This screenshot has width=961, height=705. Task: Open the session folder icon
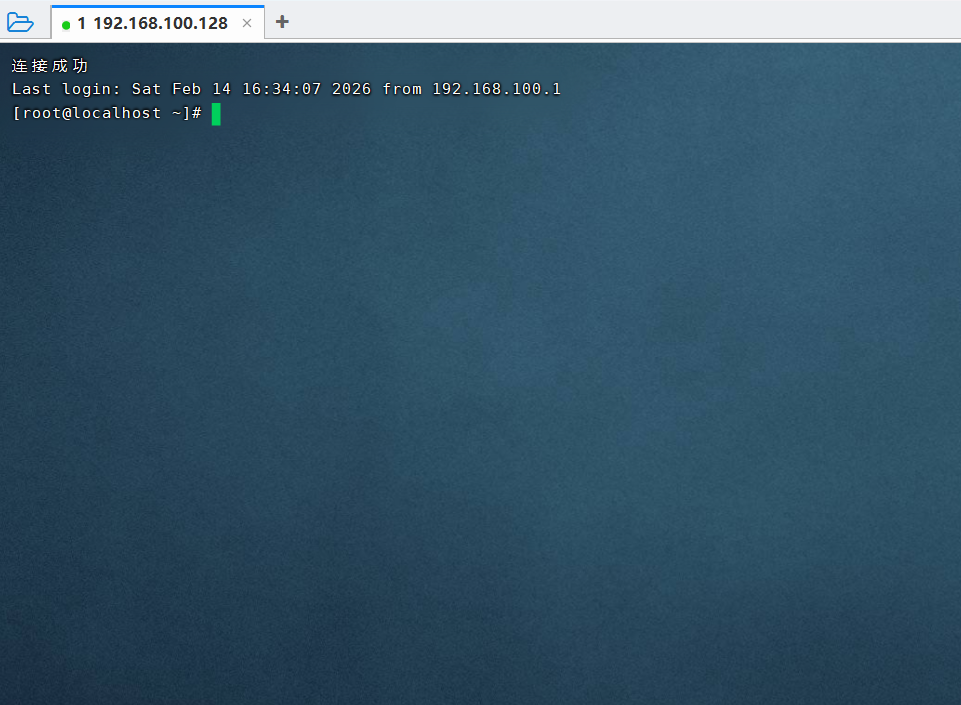20,22
